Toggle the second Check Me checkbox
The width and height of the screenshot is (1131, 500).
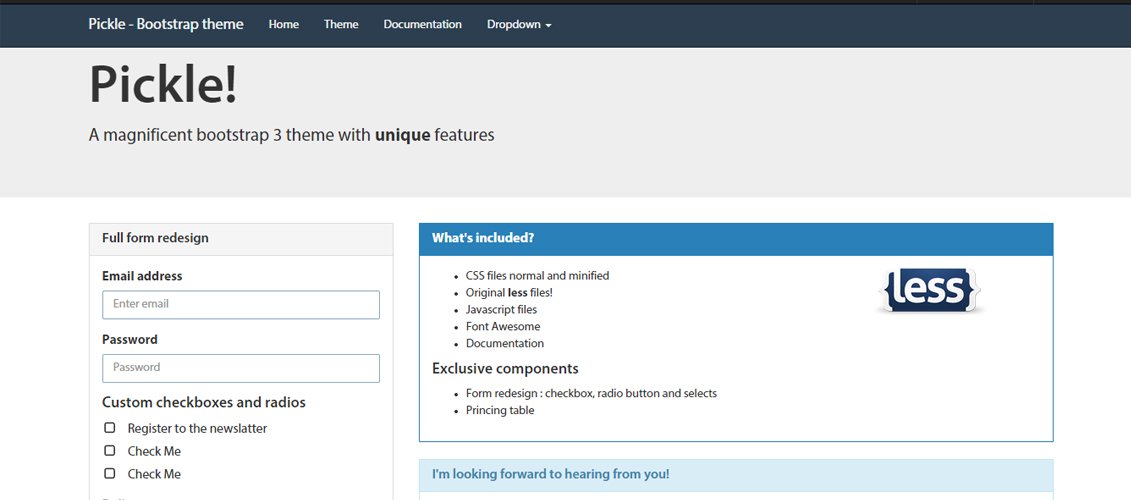click(x=110, y=474)
